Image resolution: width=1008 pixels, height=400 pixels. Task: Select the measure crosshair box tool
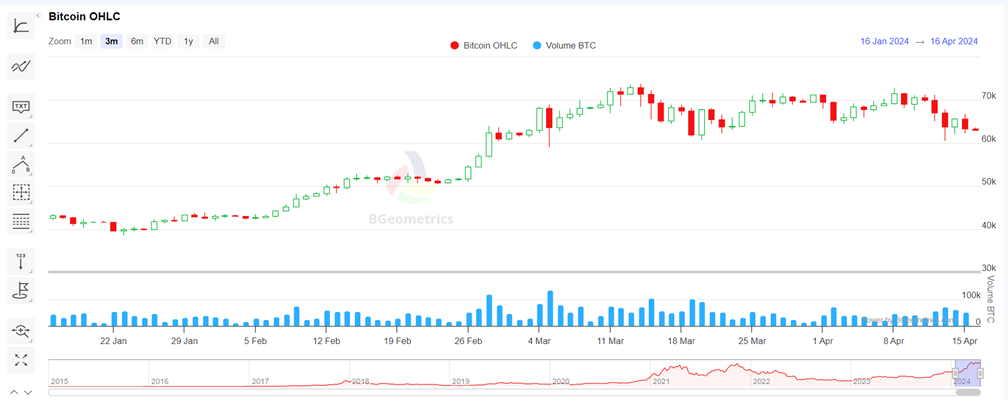(x=21, y=192)
